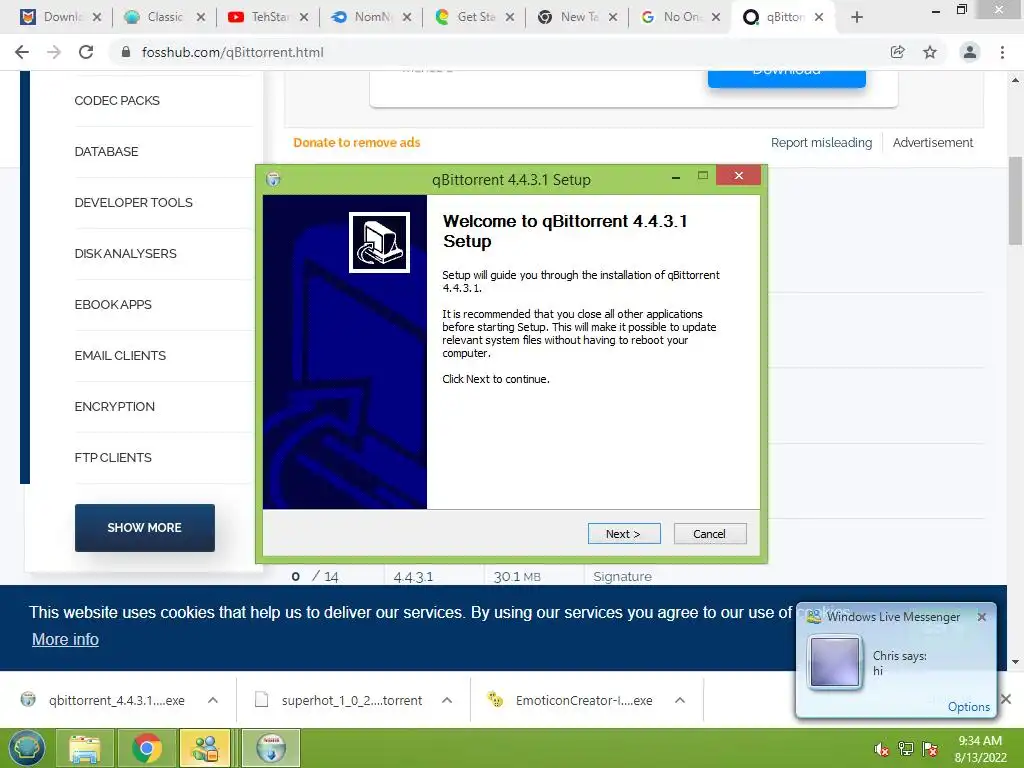Click Next in qBittorrent Setup

624,534
